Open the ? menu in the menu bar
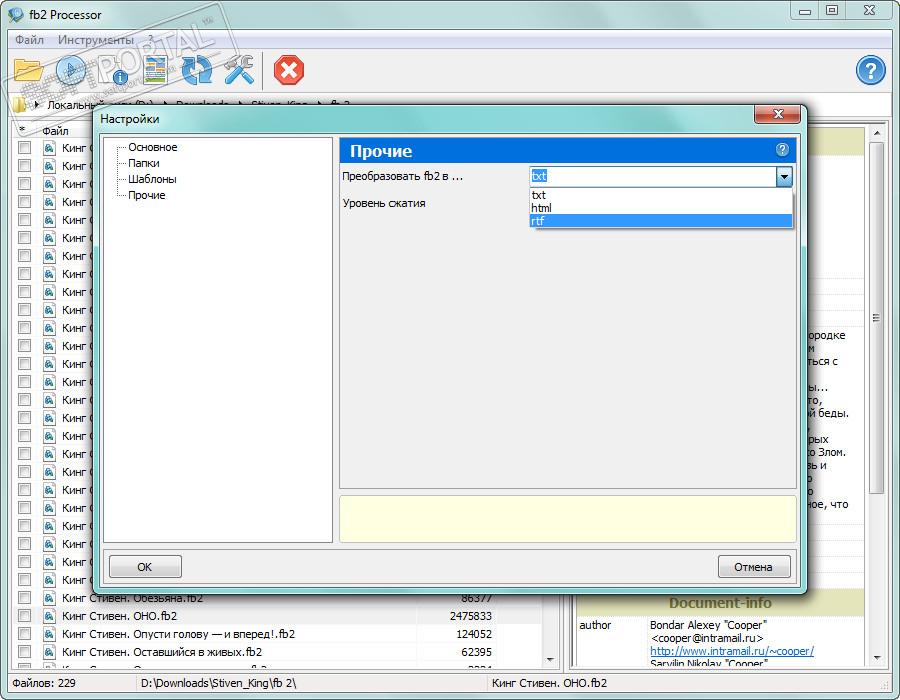Image resolution: width=900 pixels, height=700 pixels. pyautogui.click(x=151, y=40)
